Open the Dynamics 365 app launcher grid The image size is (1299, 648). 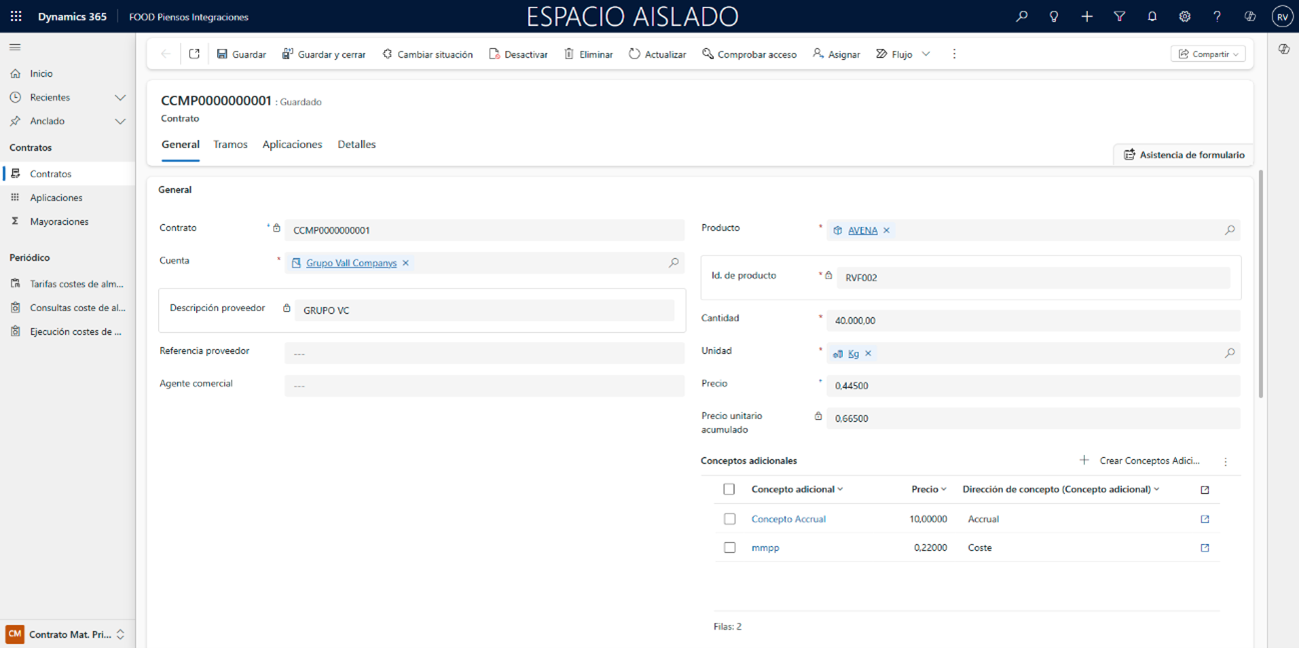click(16, 17)
